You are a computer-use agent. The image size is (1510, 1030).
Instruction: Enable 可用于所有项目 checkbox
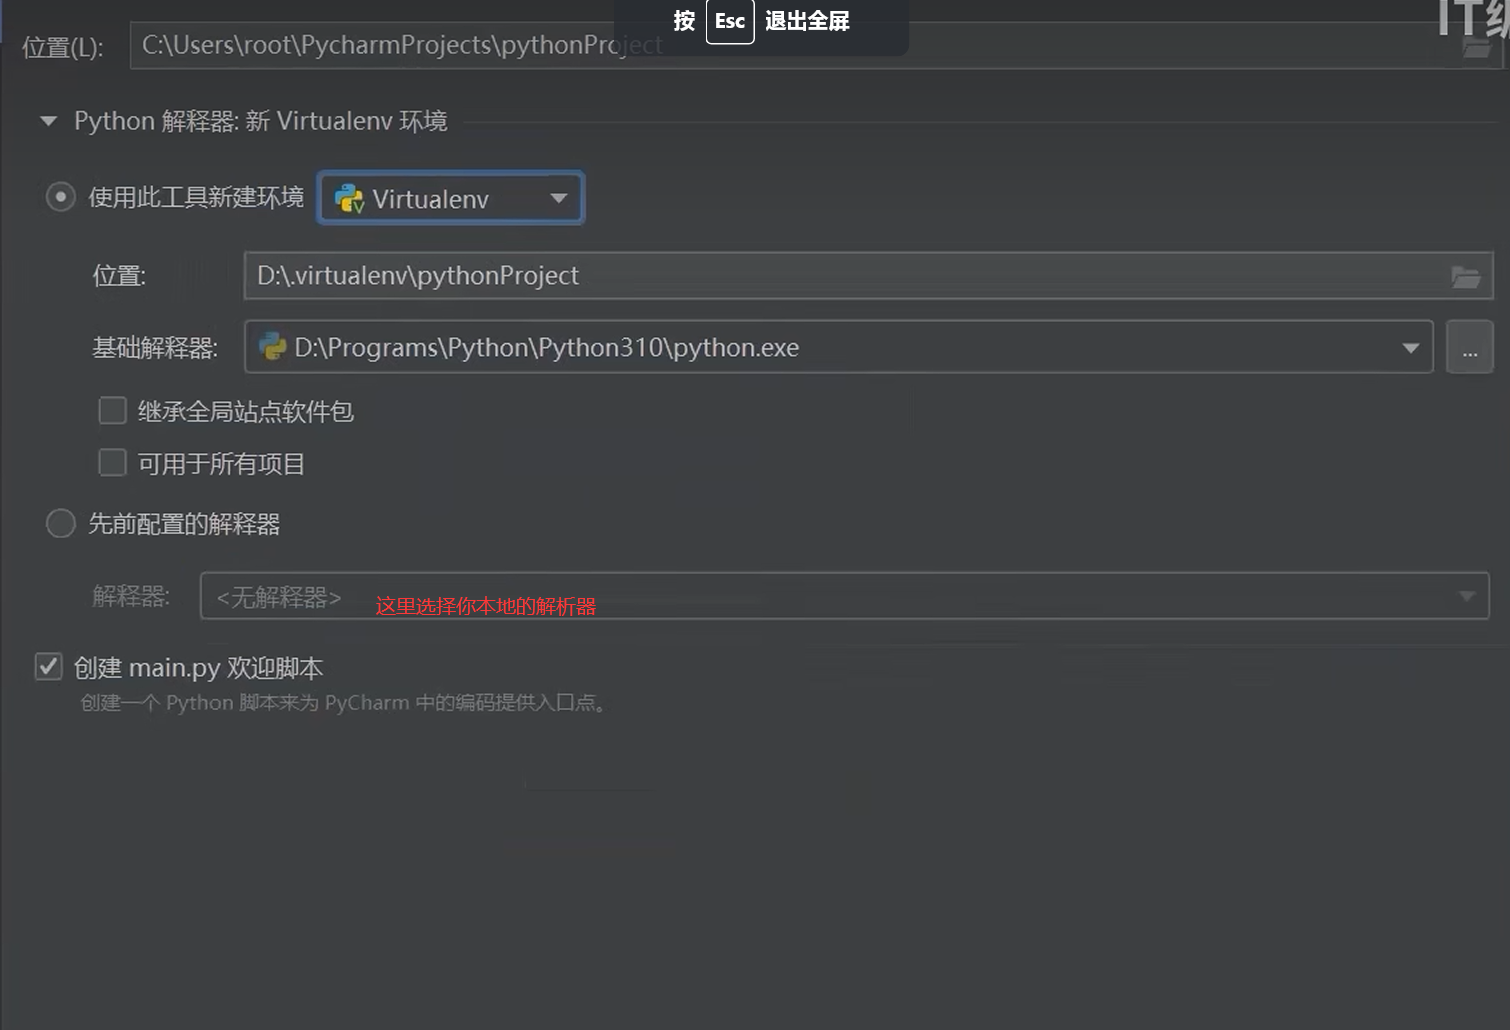[x=113, y=463]
